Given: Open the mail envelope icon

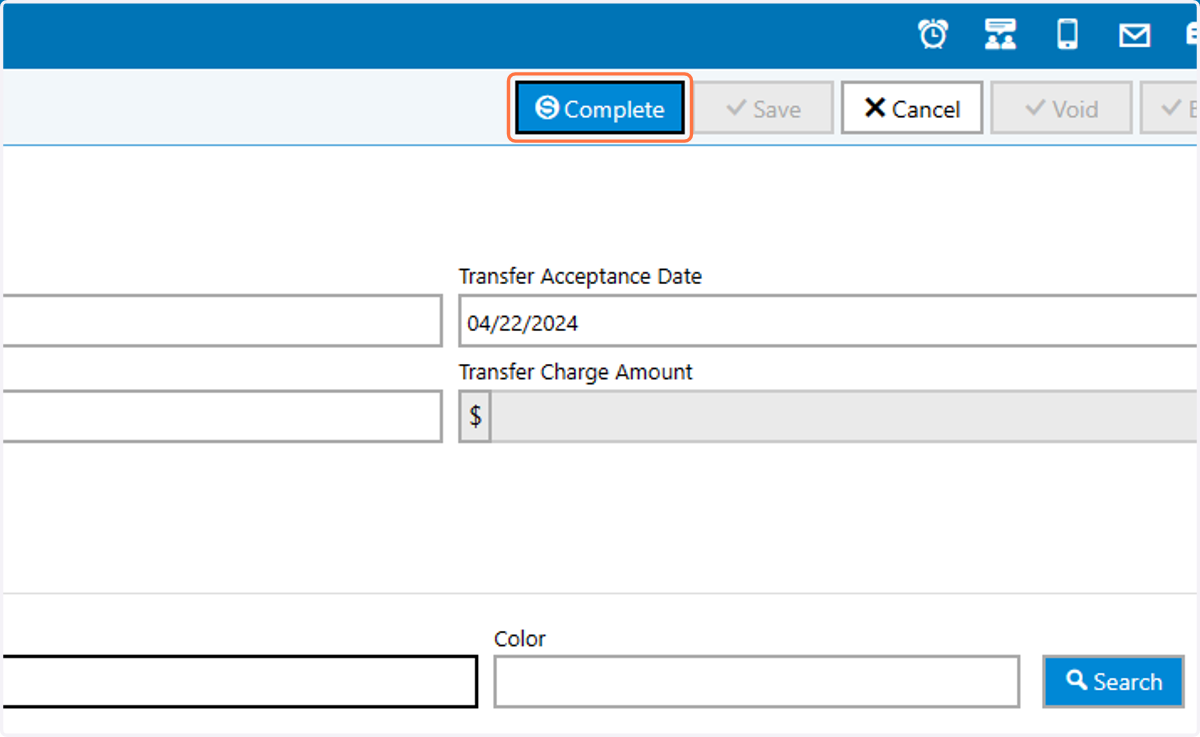Looking at the screenshot, I should pyautogui.click(x=1134, y=35).
